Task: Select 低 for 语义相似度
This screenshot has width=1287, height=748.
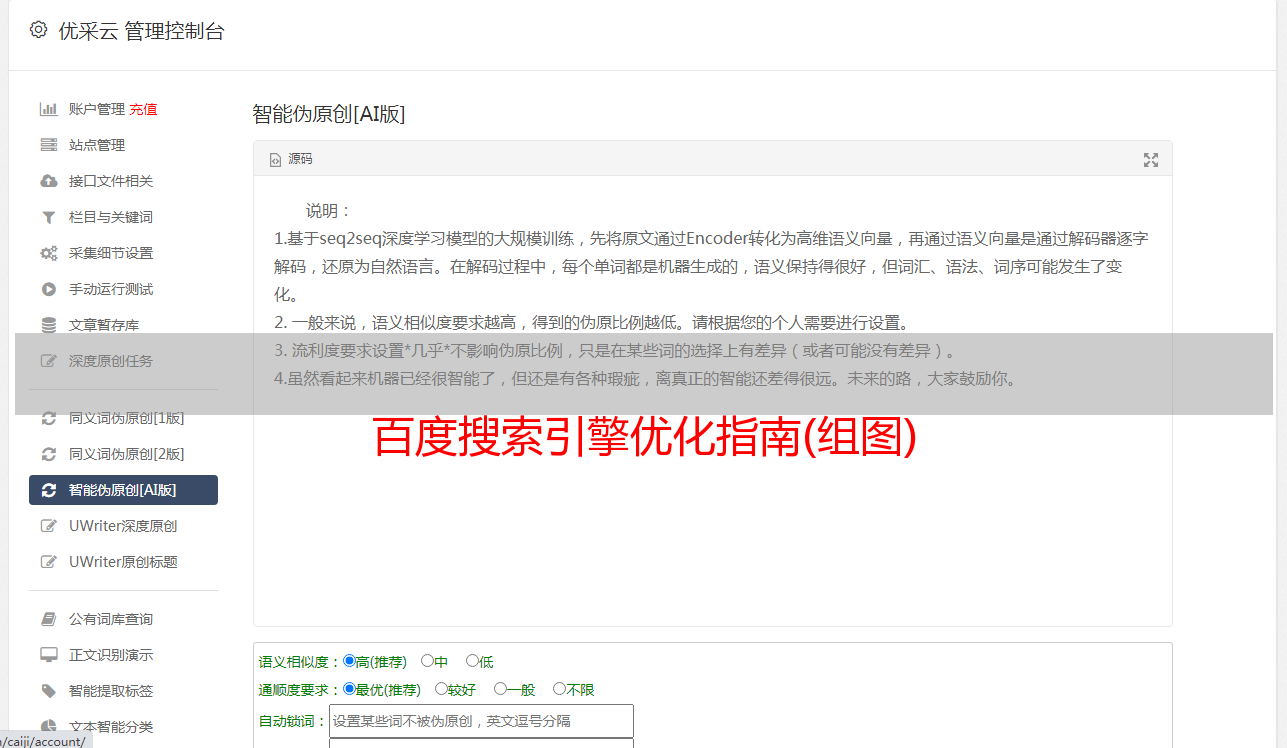Action: coord(472,661)
